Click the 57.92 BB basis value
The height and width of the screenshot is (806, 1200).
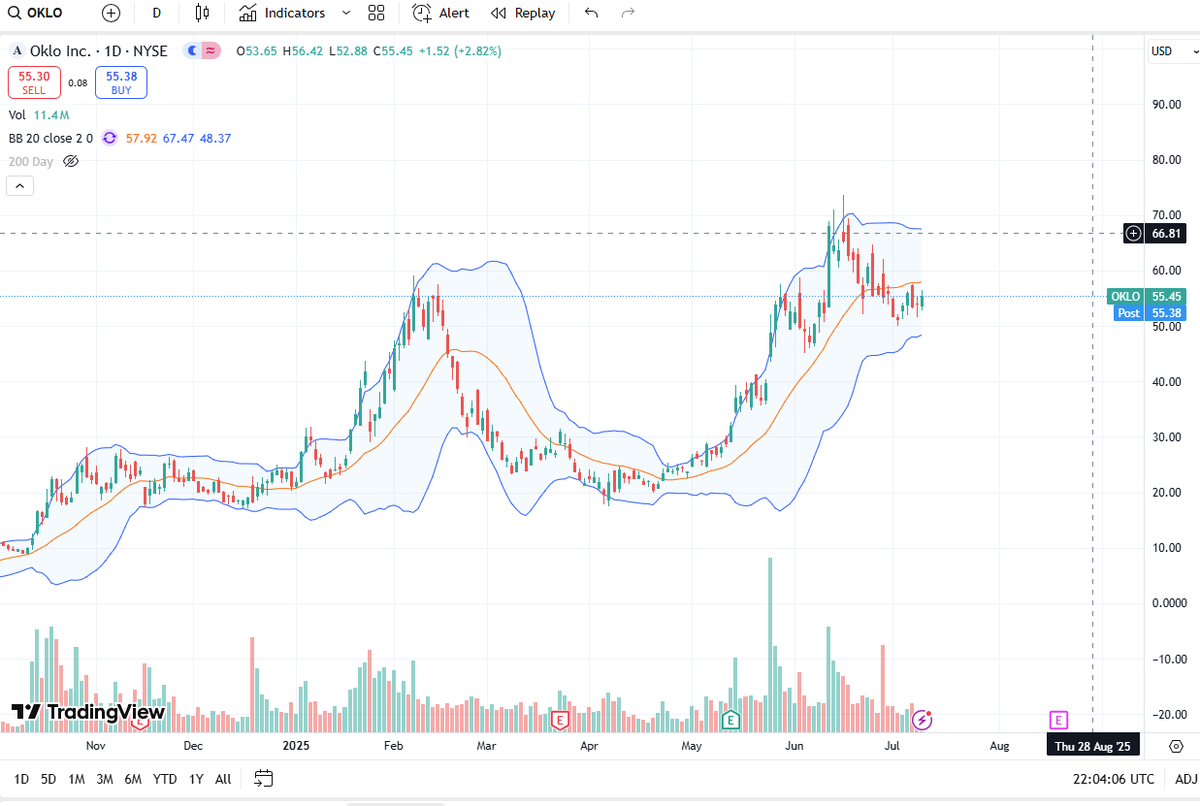pos(140,138)
